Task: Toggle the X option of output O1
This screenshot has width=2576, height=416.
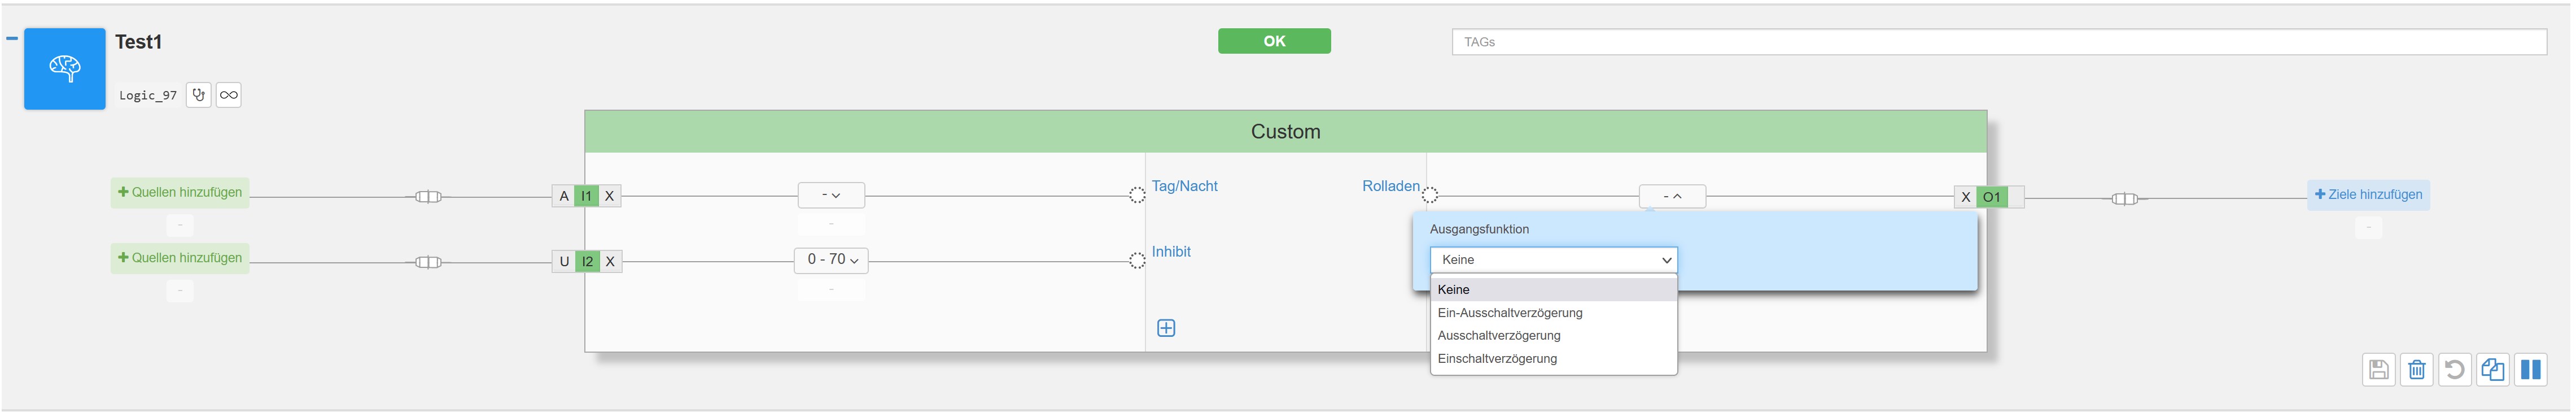Action: click(x=1966, y=197)
